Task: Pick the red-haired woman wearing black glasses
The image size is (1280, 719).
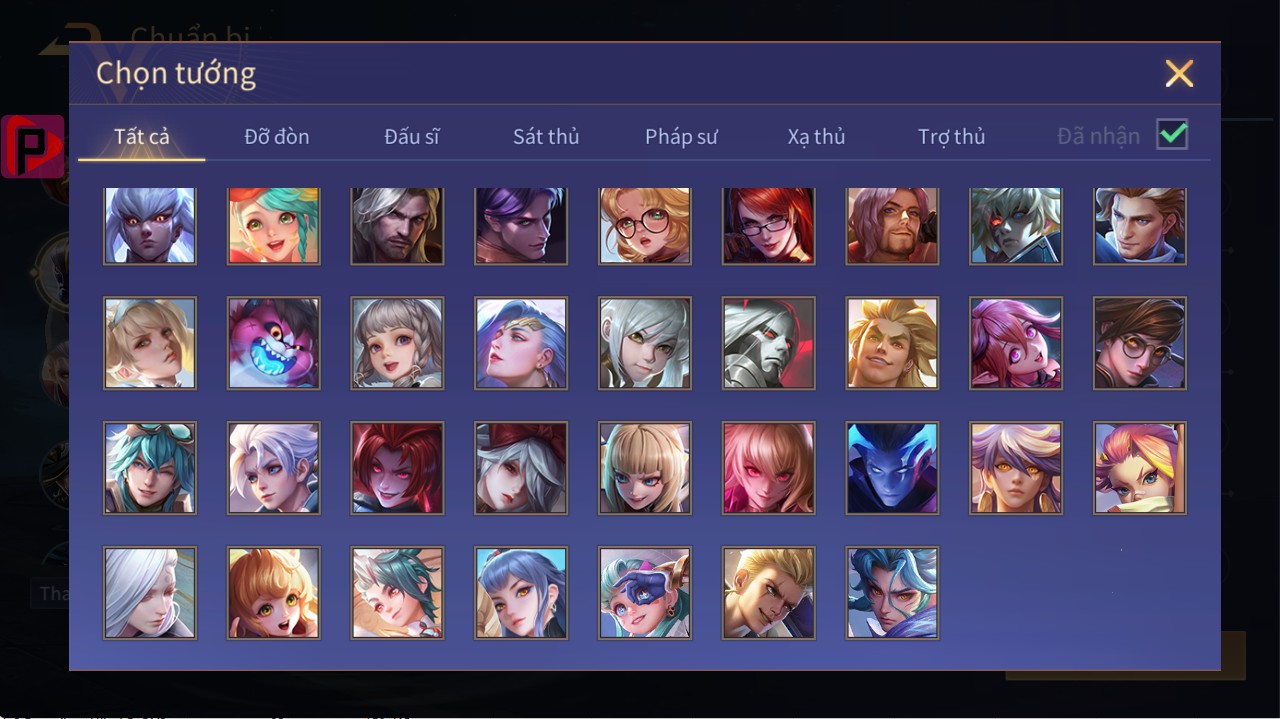Action: (x=769, y=226)
